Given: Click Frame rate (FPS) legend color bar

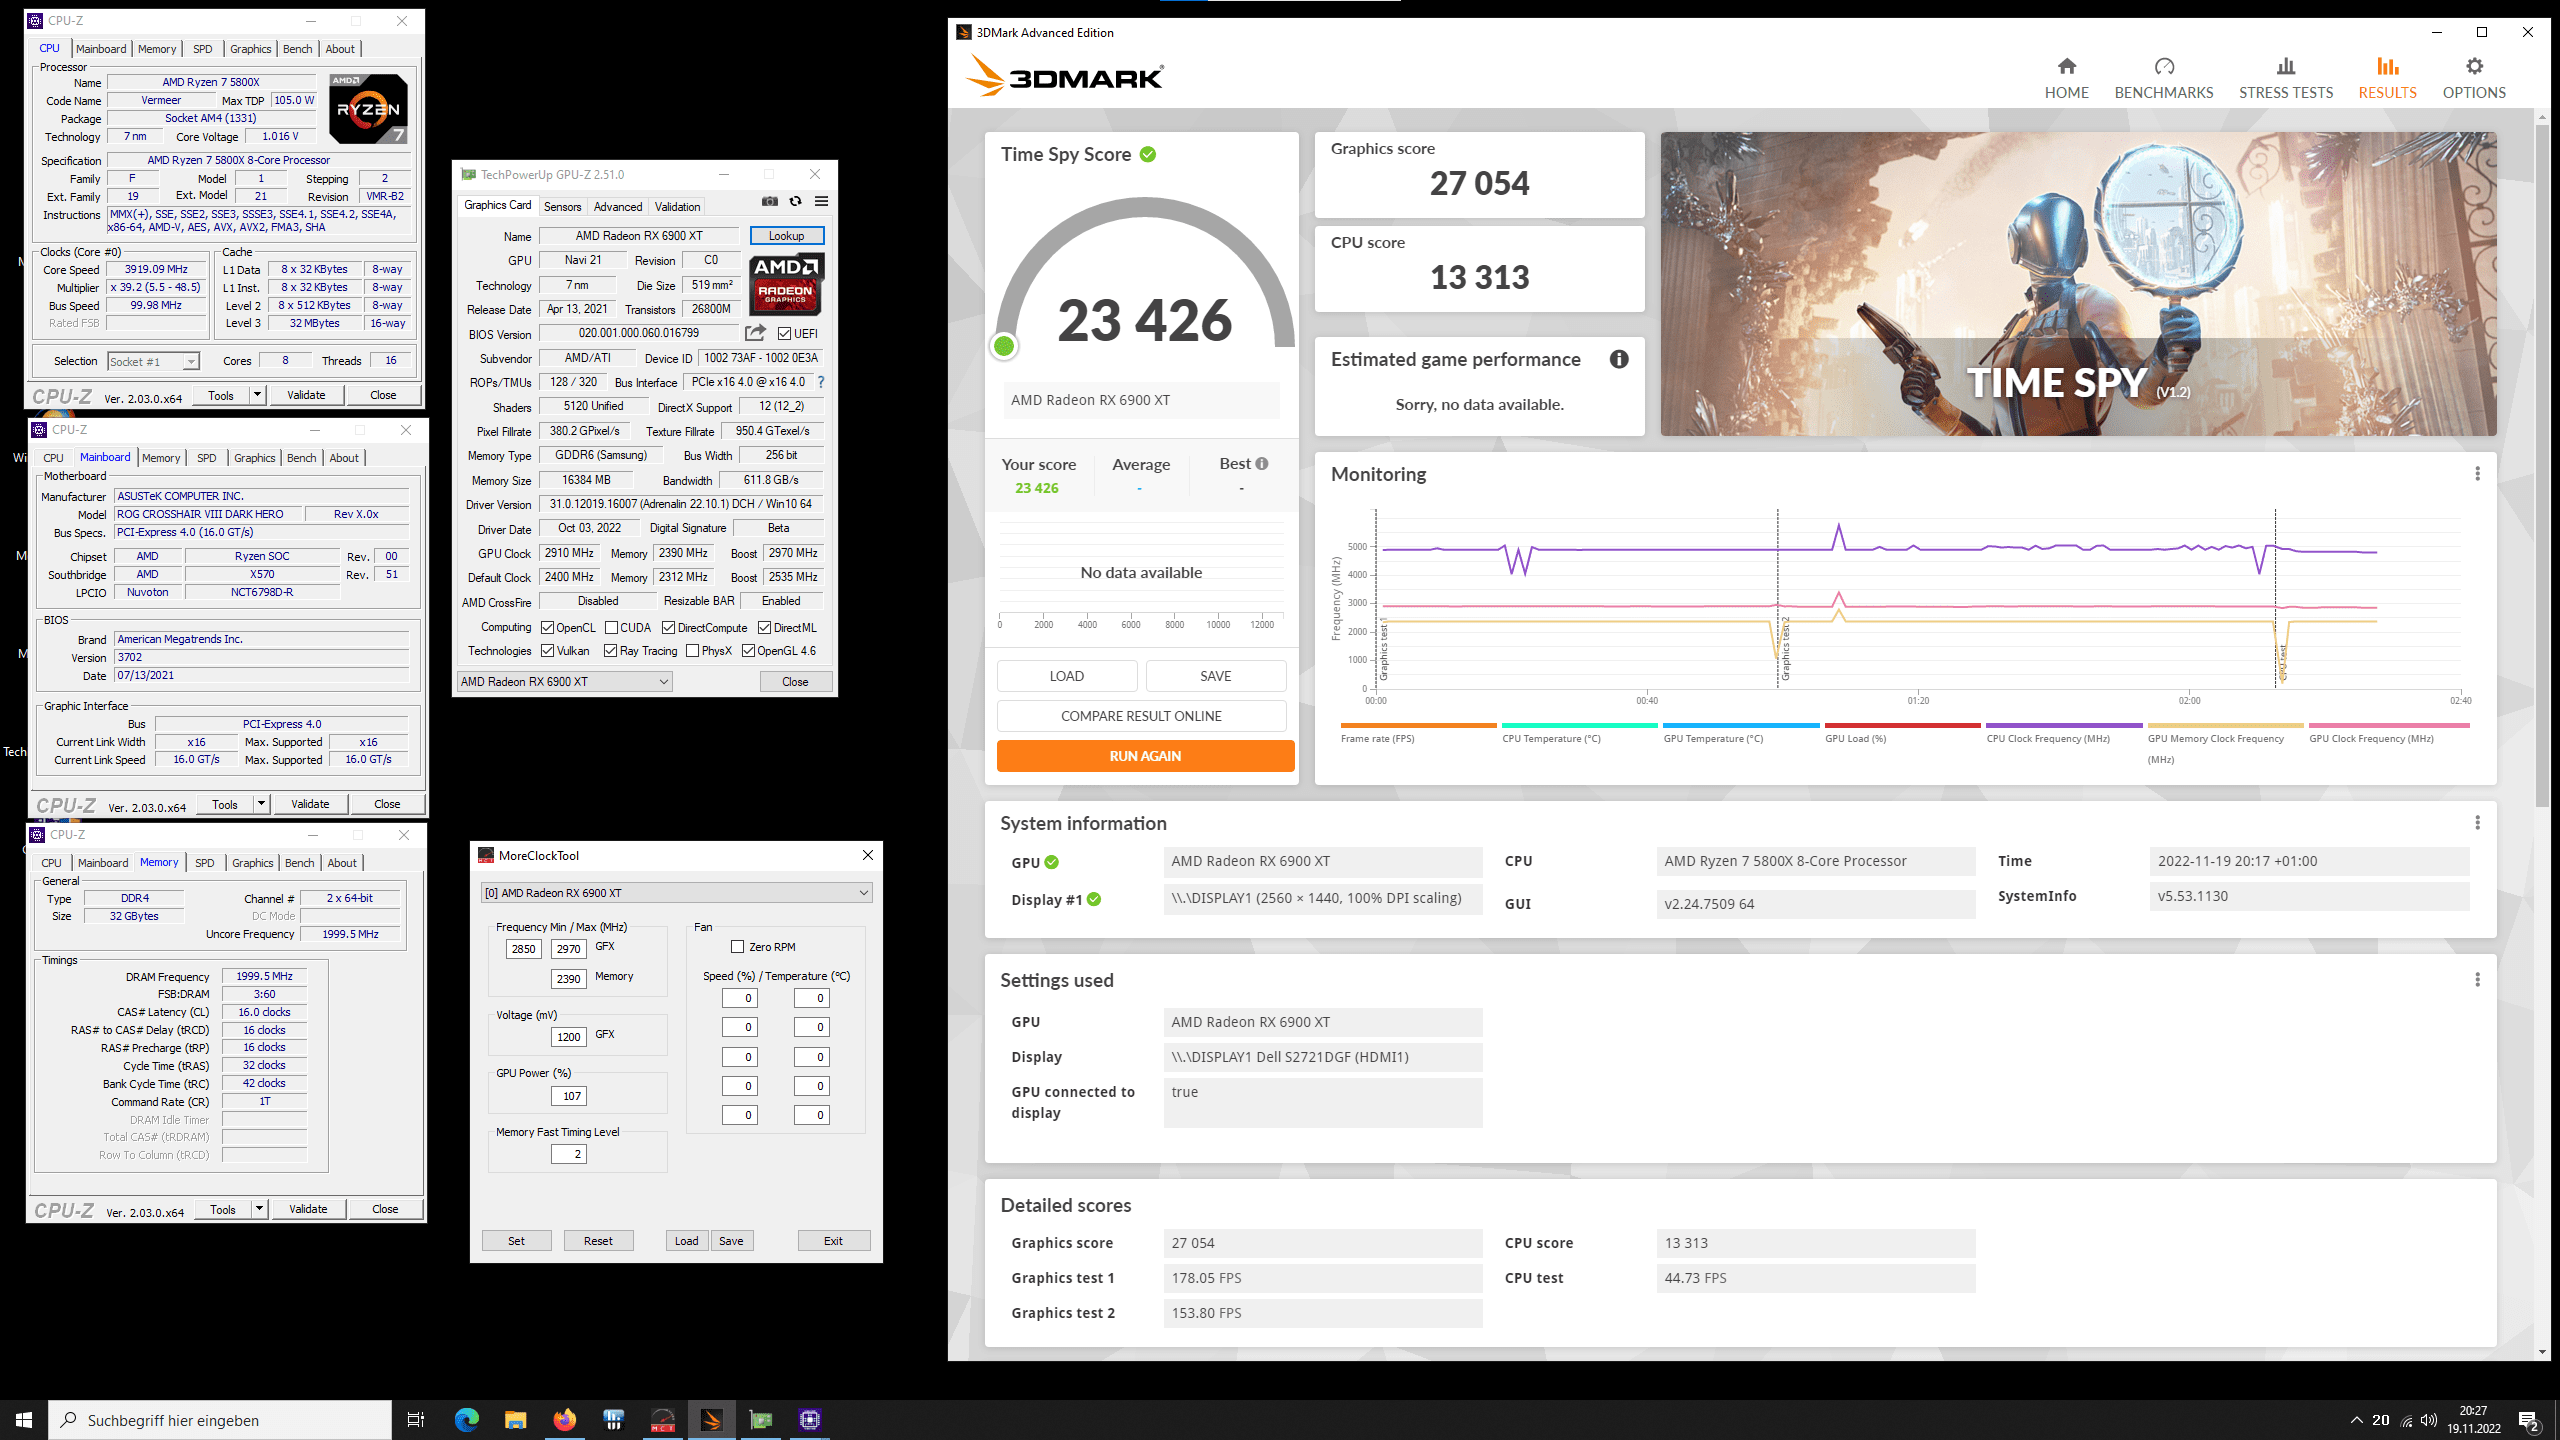Looking at the screenshot, I should point(1418,725).
